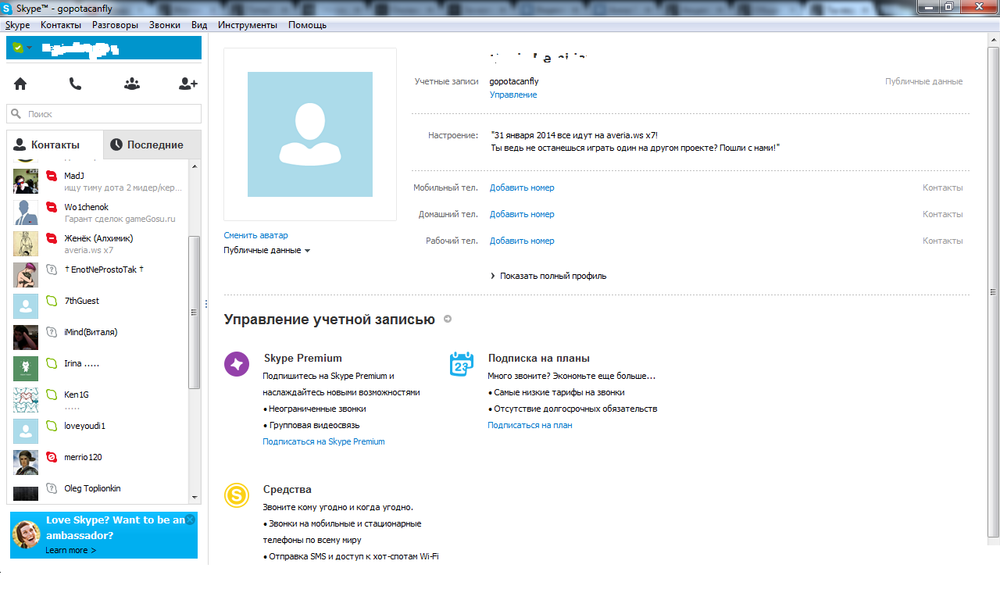Screen dimensions: 1000x600
Task: Open the Звонки menu
Action: 165,25
